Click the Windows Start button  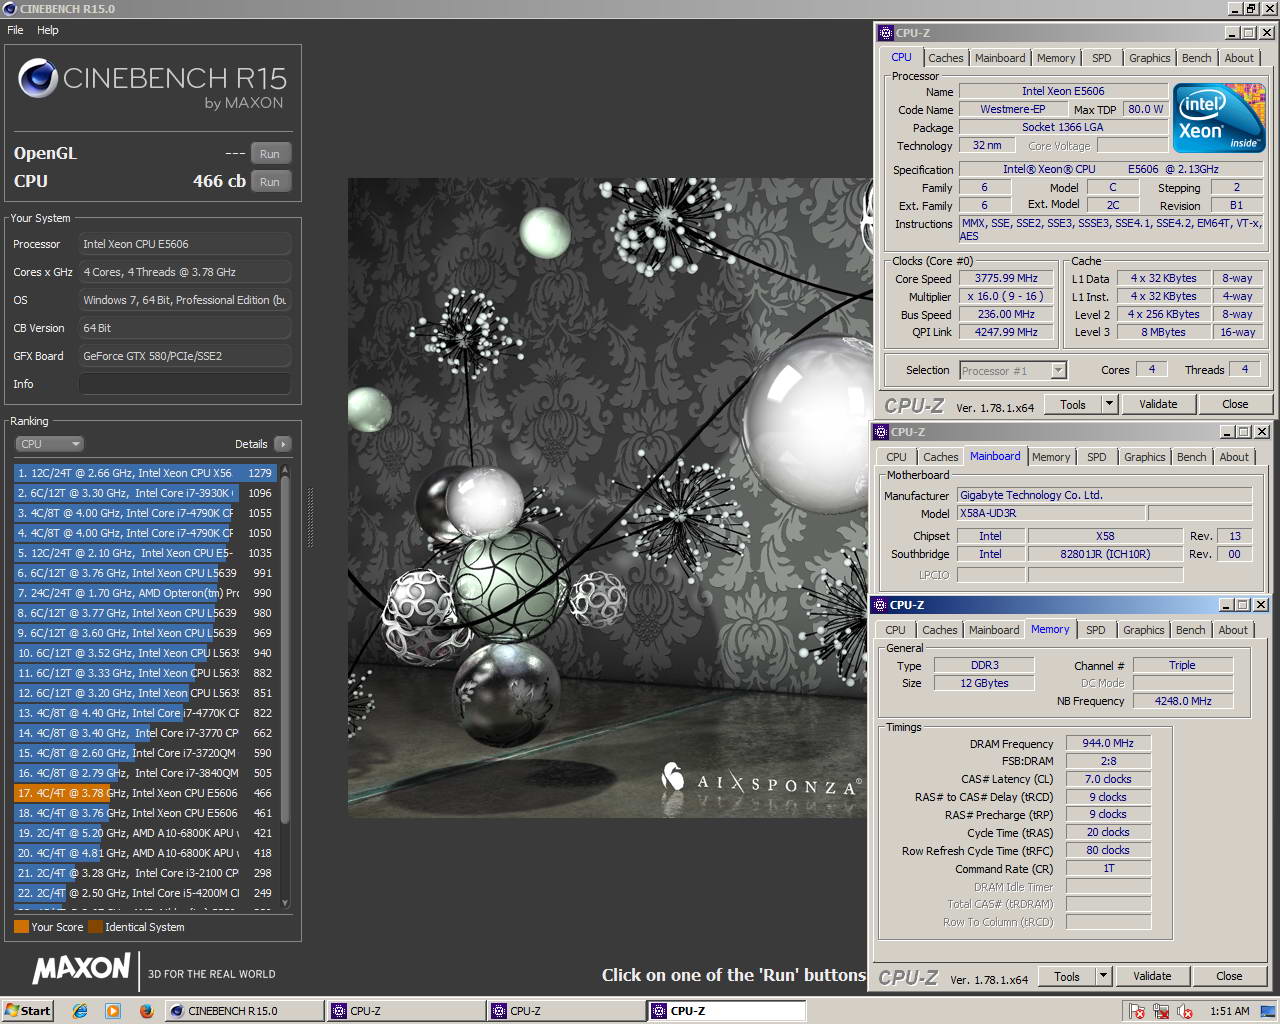tap(28, 1011)
